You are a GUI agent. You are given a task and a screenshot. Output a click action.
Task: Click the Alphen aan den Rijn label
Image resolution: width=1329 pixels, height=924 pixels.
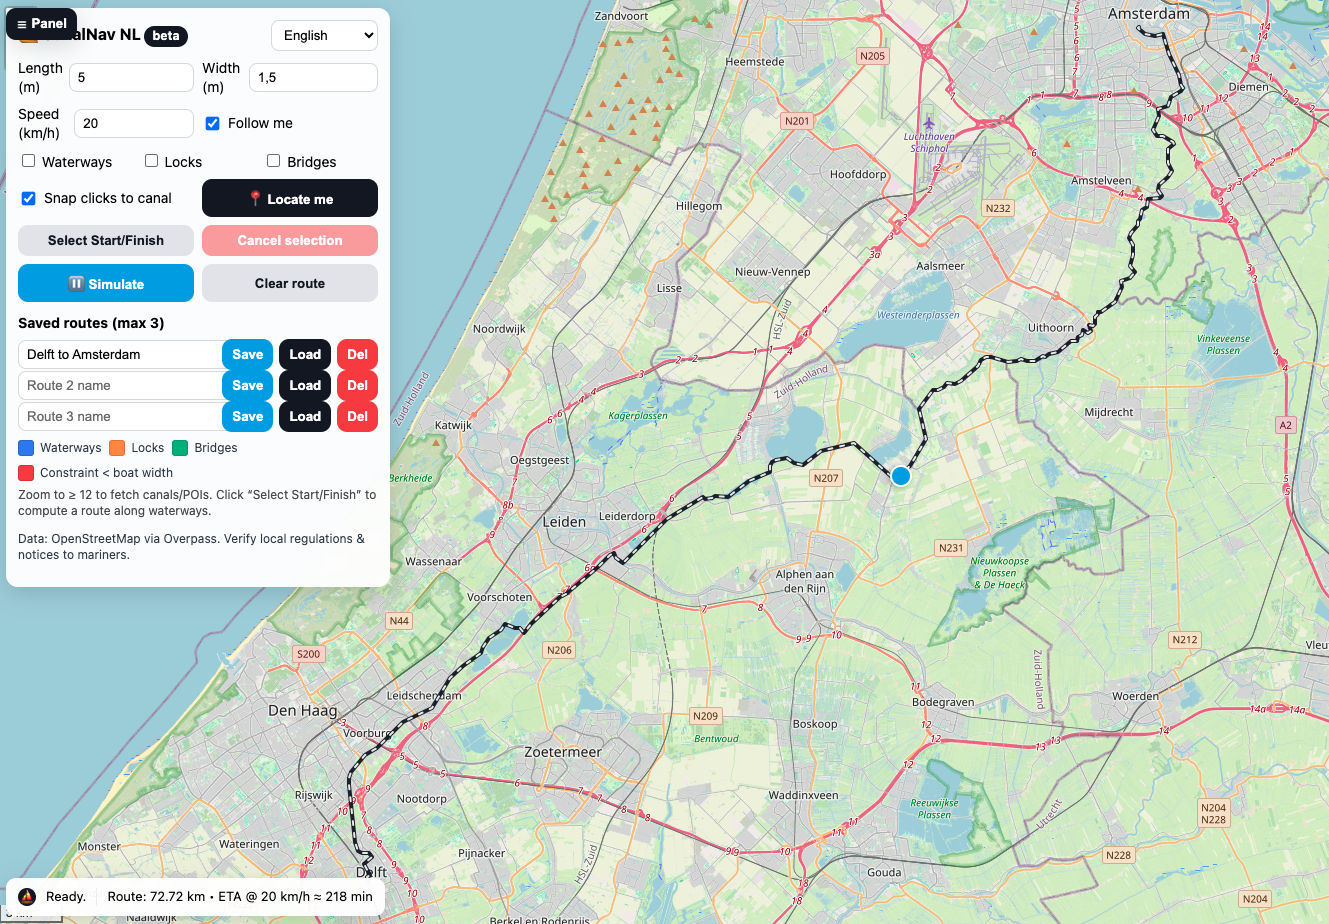(805, 581)
